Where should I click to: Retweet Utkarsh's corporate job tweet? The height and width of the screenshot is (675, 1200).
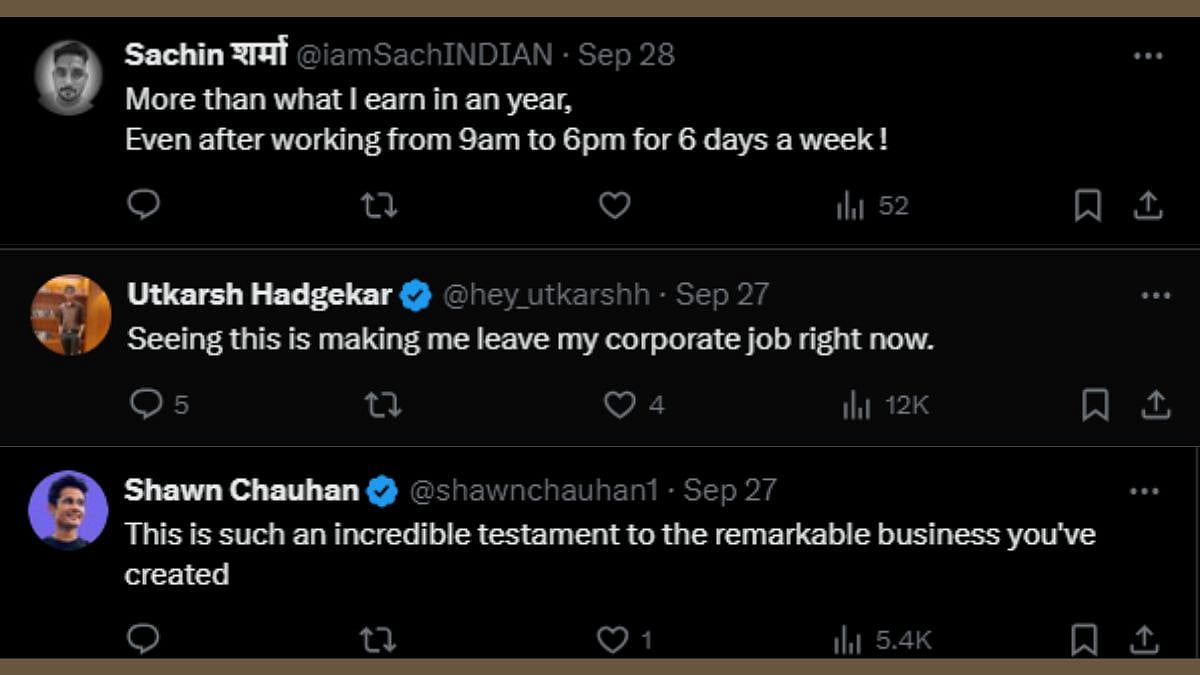(x=384, y=404)
